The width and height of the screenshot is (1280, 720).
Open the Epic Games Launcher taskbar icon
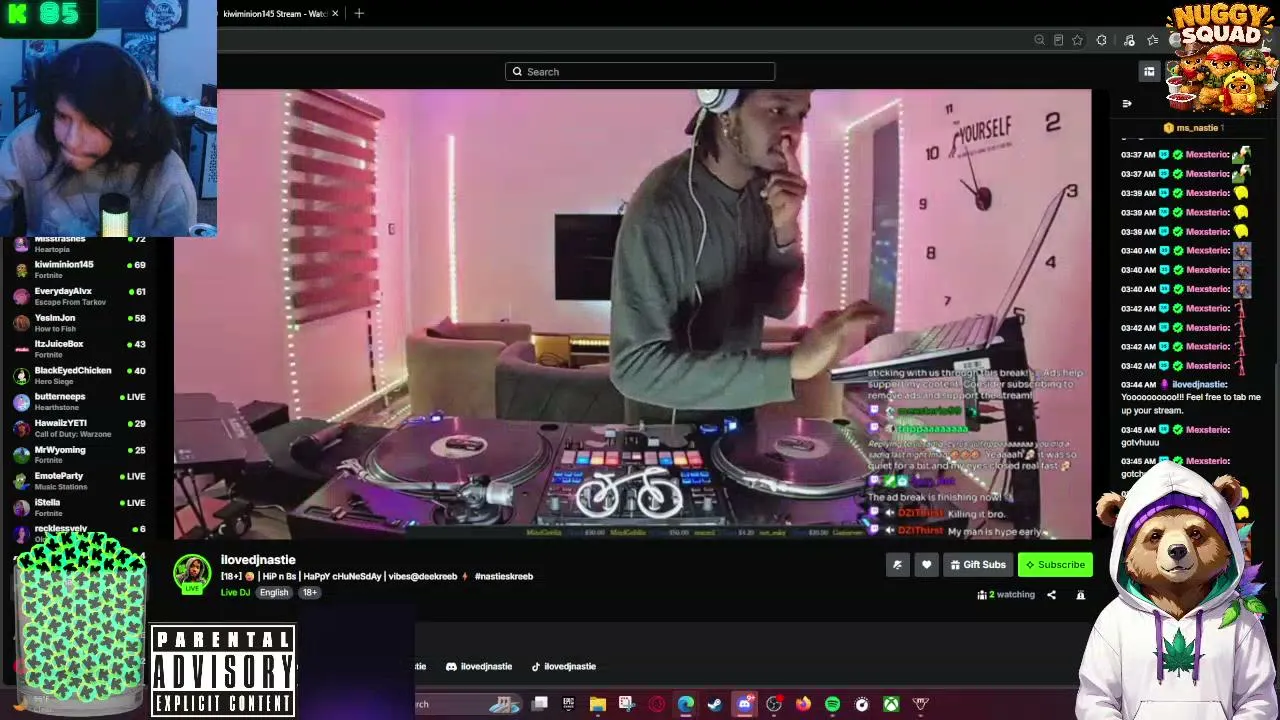pyautogui.click(x=568, y=704)
